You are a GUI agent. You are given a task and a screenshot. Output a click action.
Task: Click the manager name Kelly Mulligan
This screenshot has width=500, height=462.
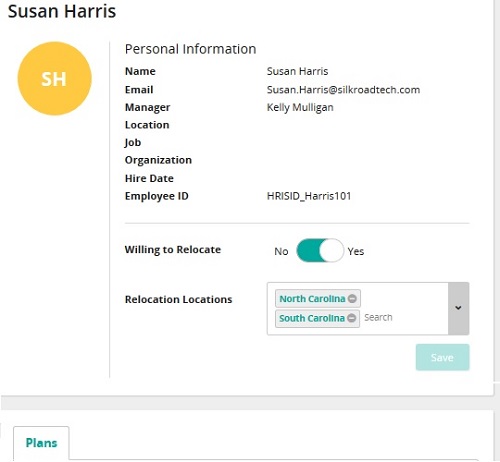coord(300,107)
